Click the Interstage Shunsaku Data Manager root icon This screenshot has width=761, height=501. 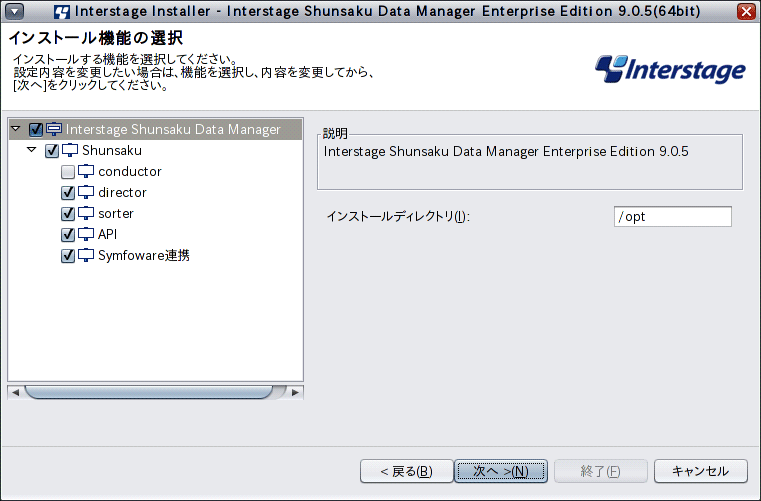[x=54, y=129]
